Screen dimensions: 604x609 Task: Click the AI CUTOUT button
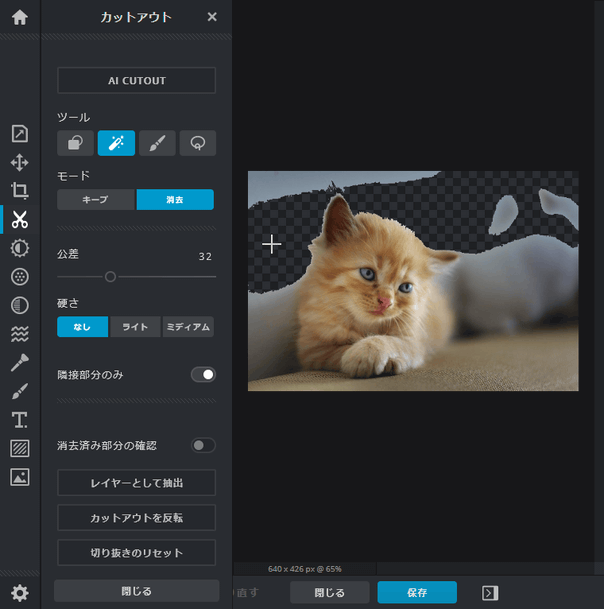136,80
